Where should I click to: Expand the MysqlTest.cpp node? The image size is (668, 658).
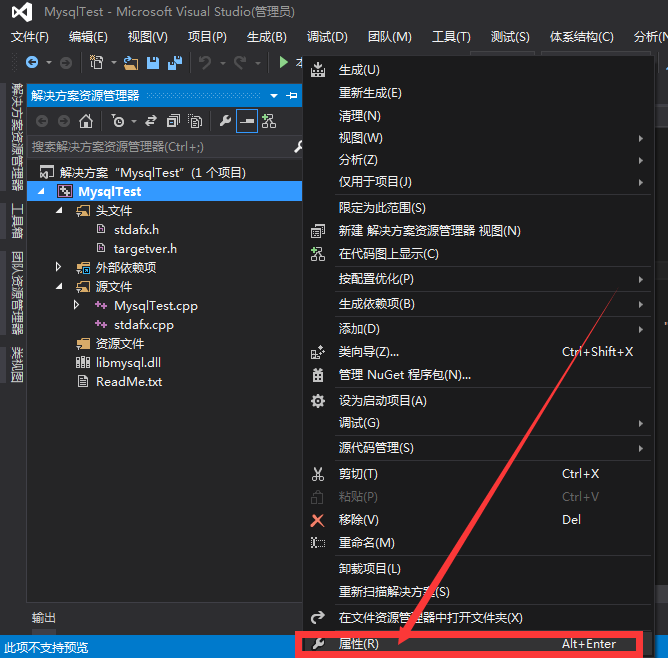(76, 305)
